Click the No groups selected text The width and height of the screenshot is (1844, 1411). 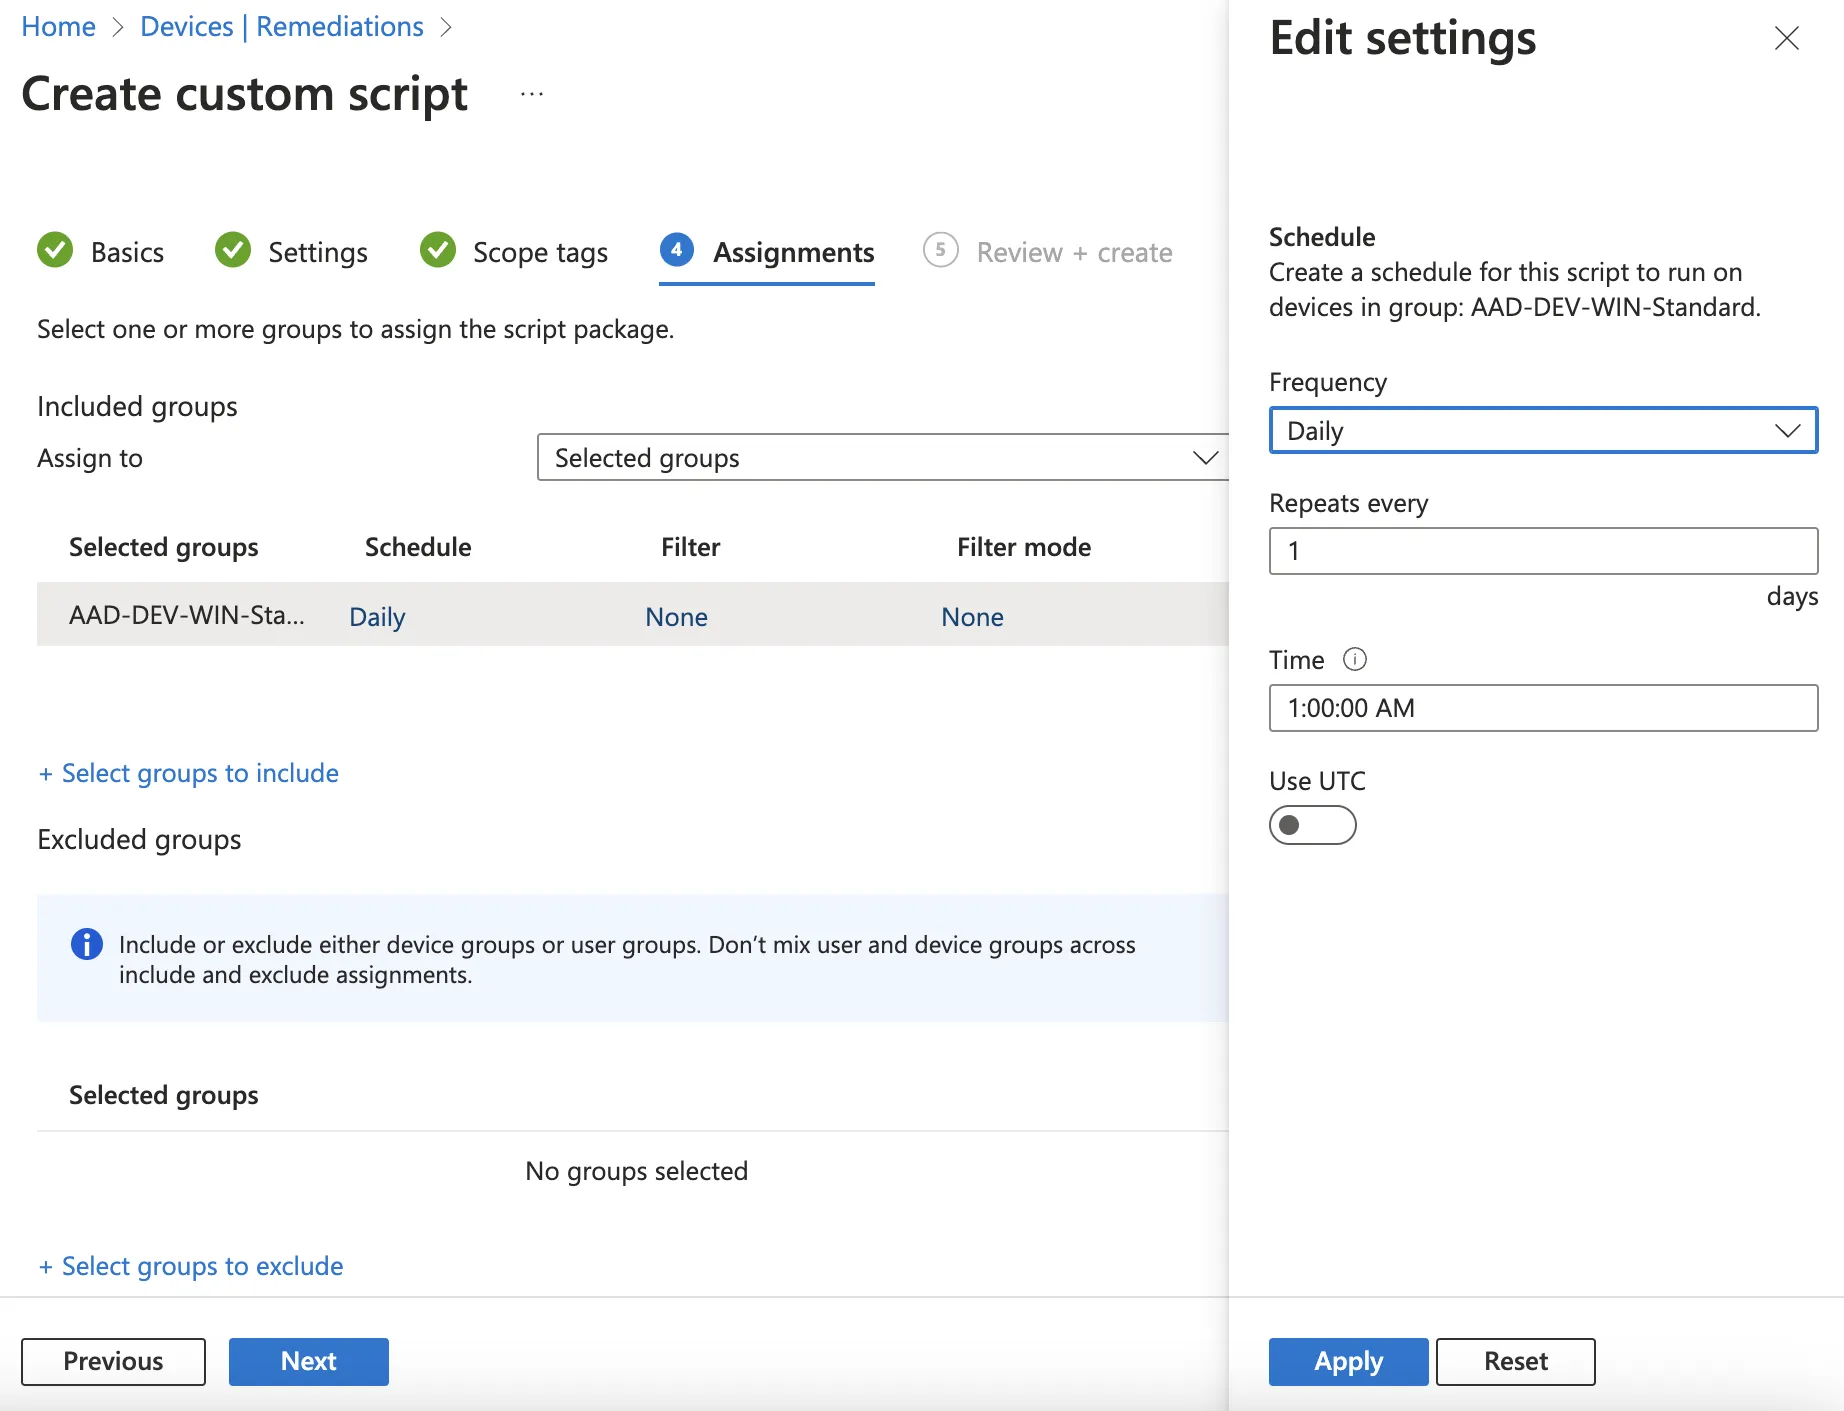point(636,1171)
